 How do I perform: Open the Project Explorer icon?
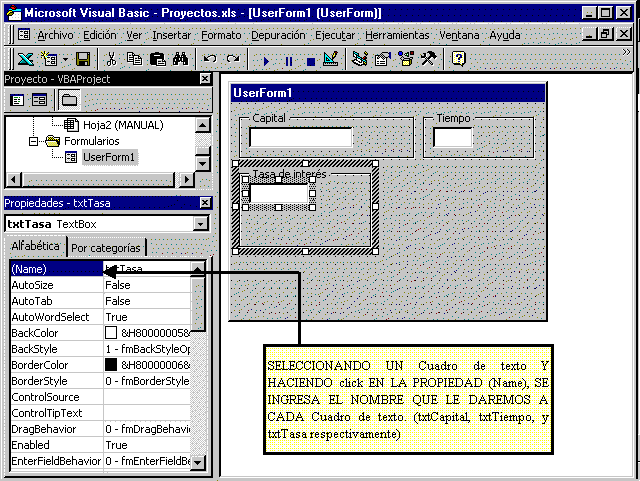point(360,59)
